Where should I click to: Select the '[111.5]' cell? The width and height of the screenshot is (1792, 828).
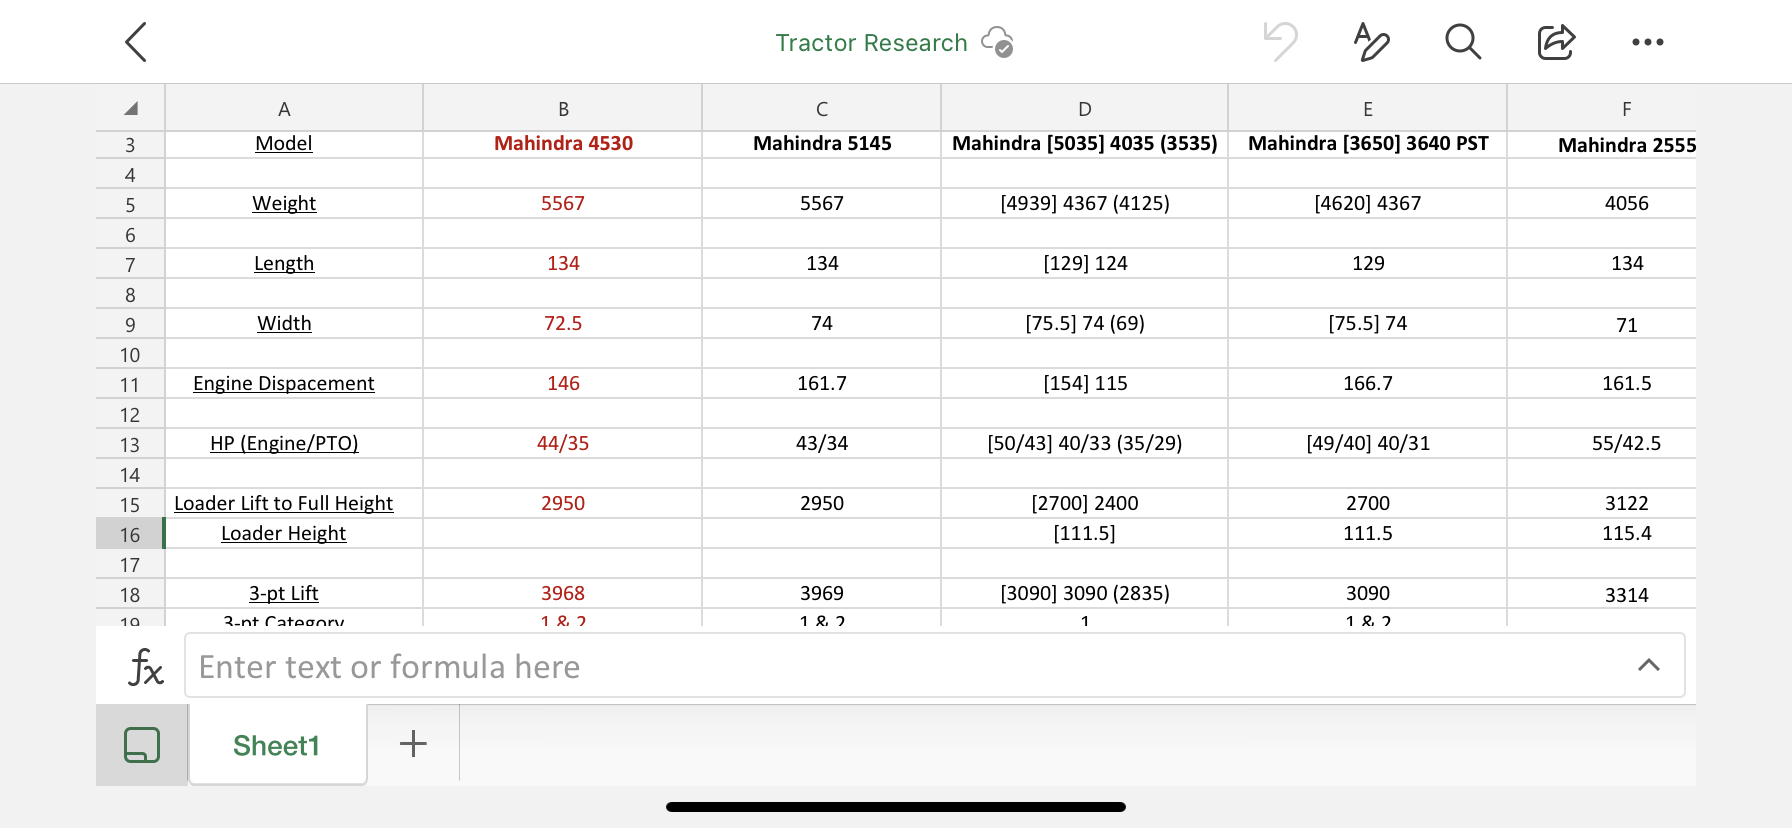click(x=1085, y=533)
